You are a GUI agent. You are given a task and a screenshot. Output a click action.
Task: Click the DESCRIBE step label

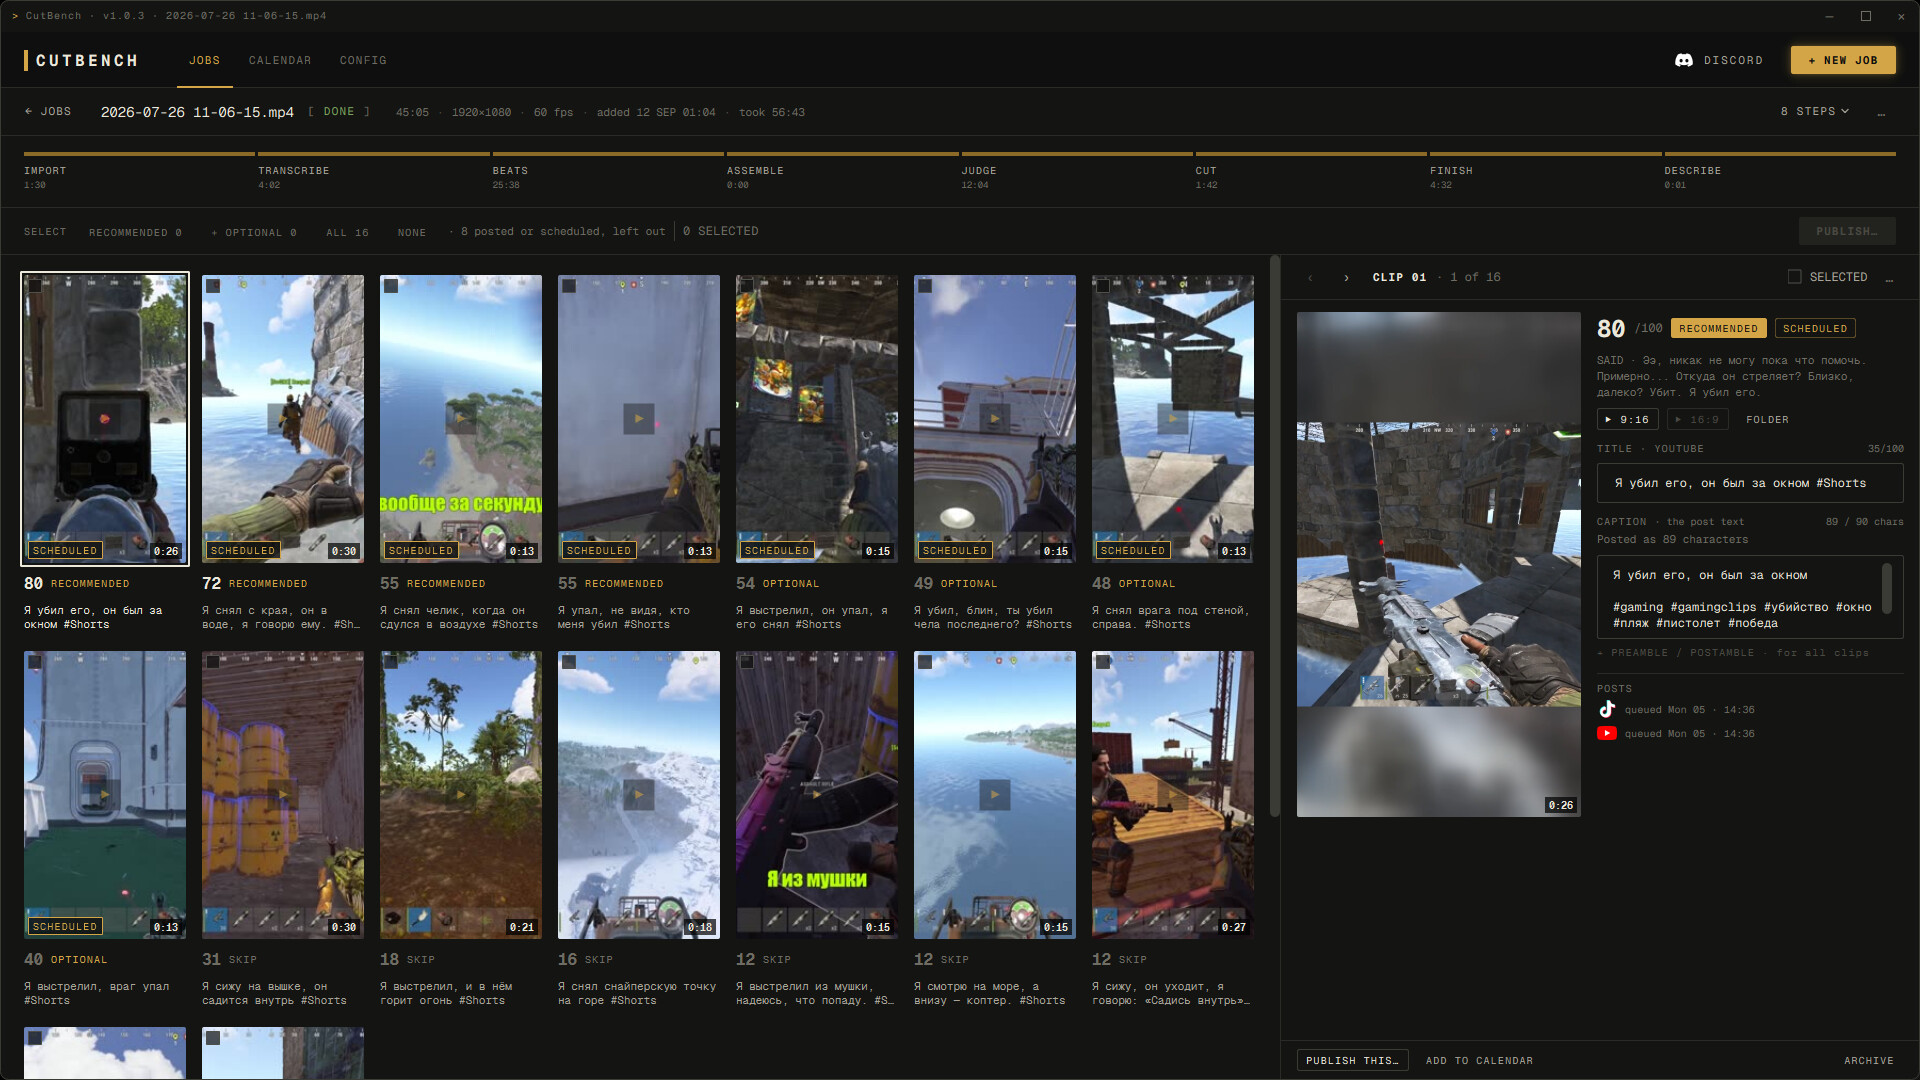pyautogui.click(x=1693, y=171)
